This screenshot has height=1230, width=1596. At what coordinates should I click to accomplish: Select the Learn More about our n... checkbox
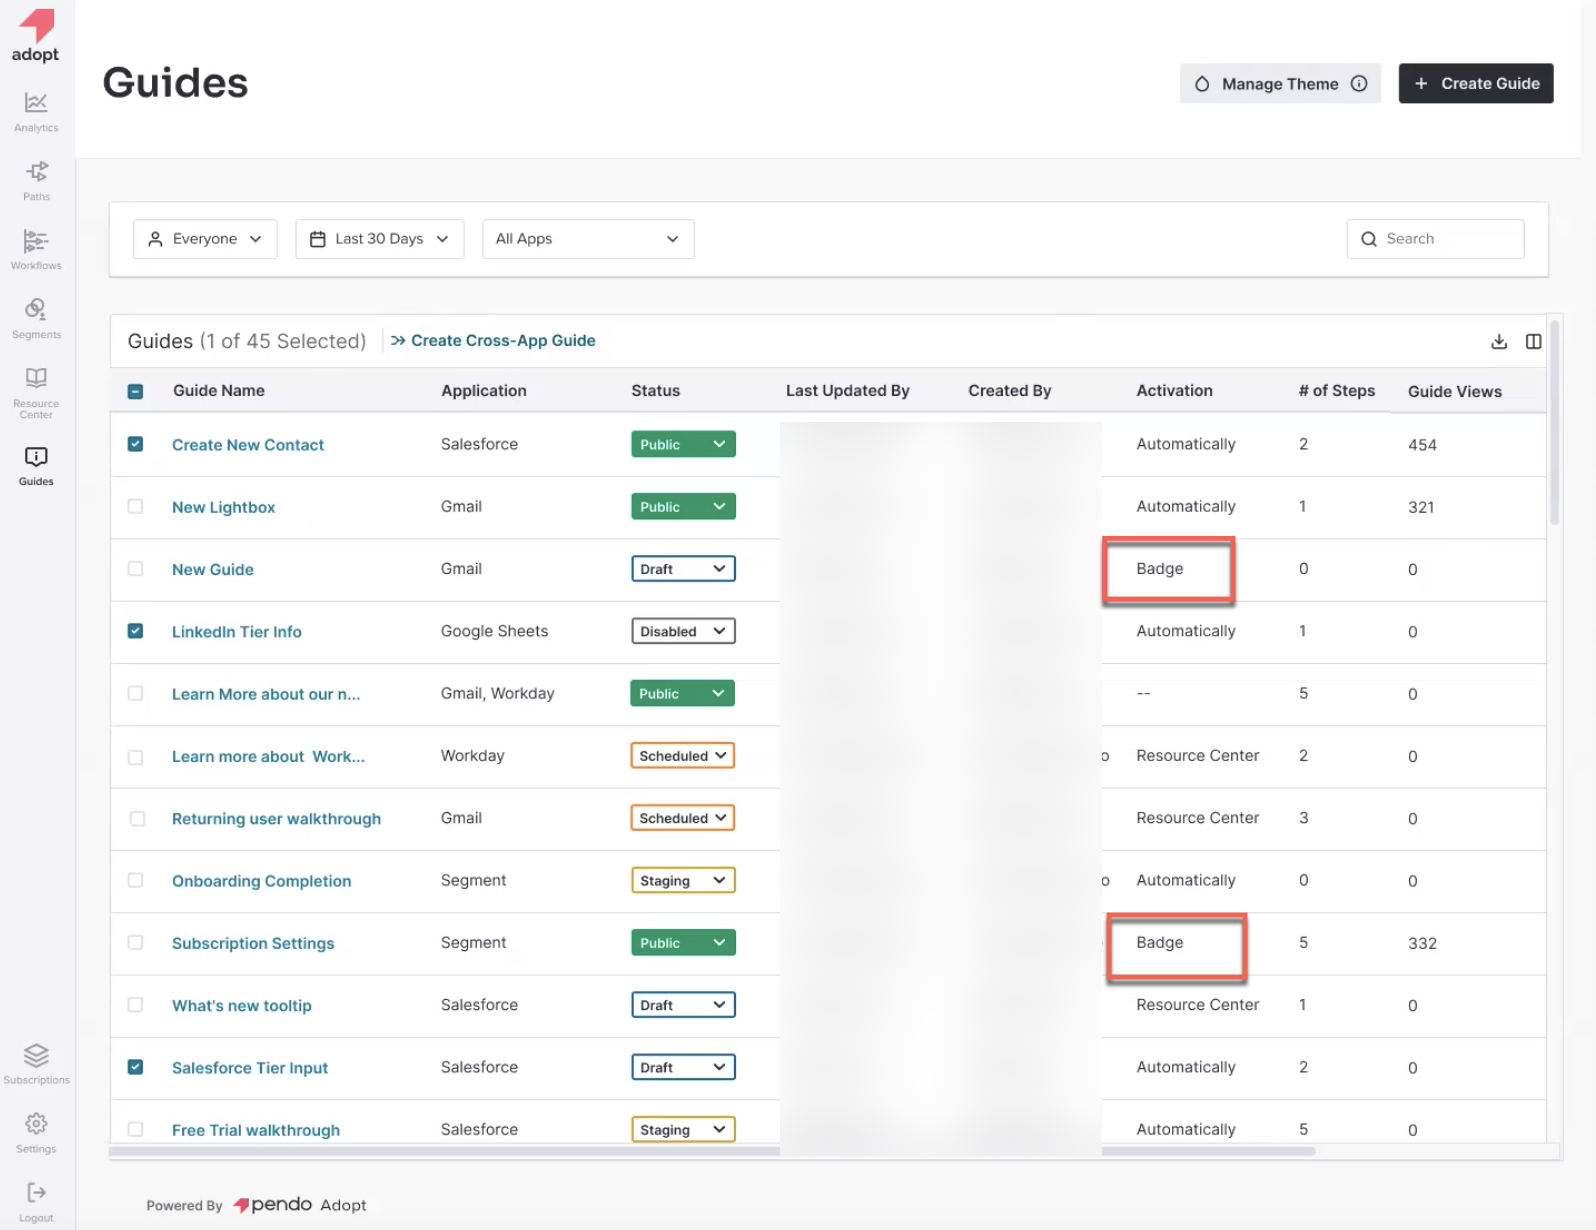135,693
